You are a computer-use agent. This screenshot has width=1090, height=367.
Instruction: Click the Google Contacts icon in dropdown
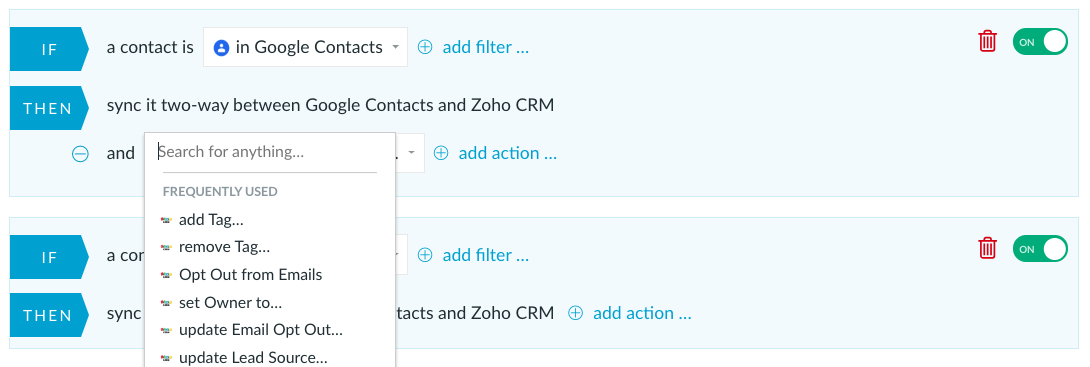pos(222,47)
